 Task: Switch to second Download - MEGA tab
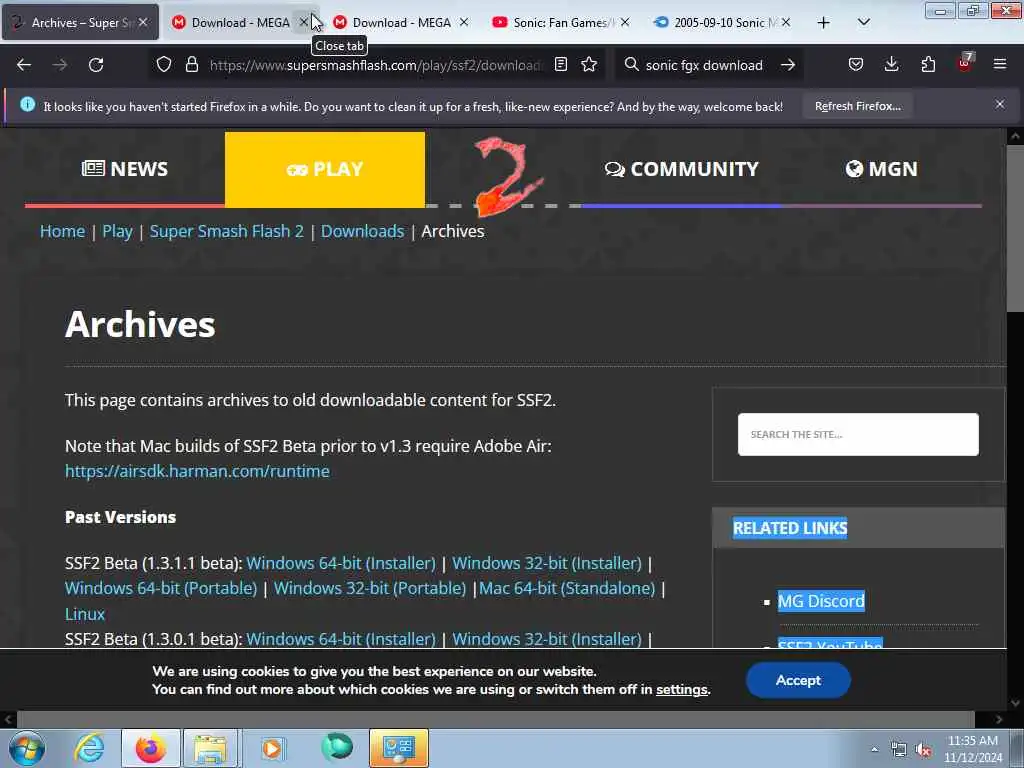point(402,23)
